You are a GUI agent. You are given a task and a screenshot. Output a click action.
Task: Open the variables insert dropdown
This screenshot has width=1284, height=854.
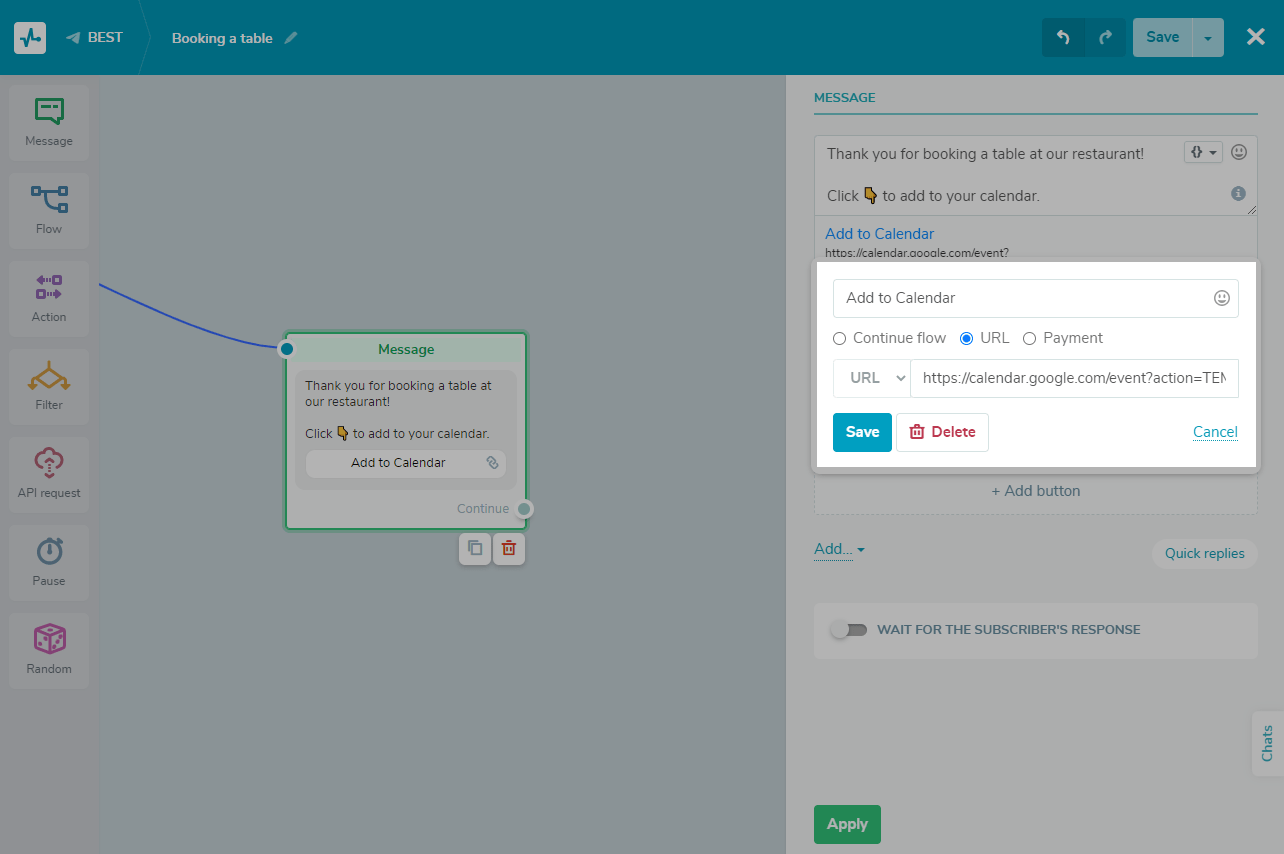coord(1203,152)
